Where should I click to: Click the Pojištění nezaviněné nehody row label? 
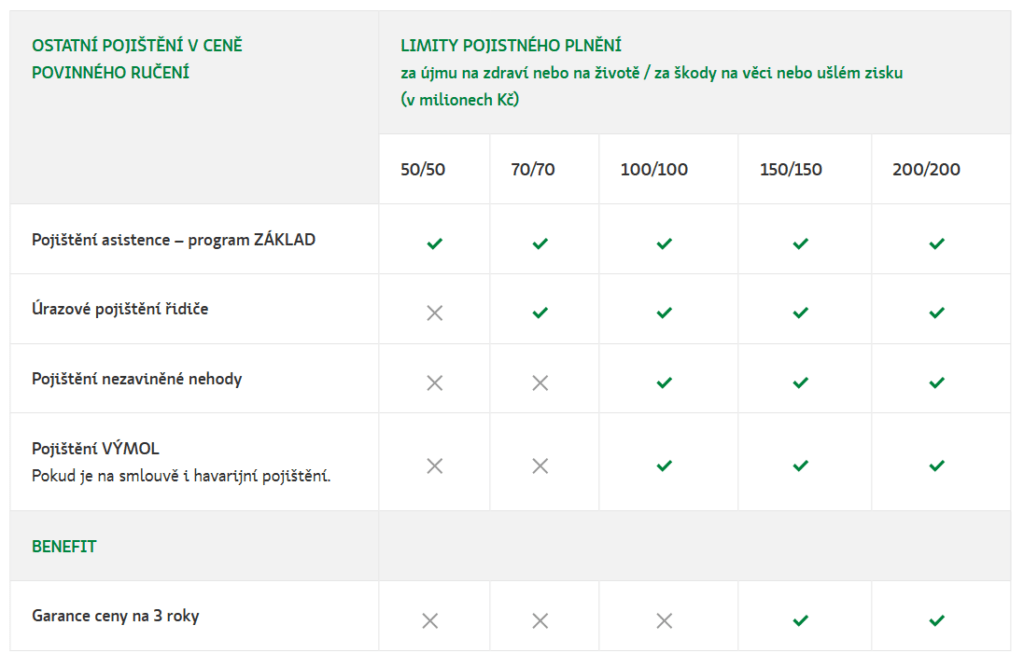tap(137, 379)
